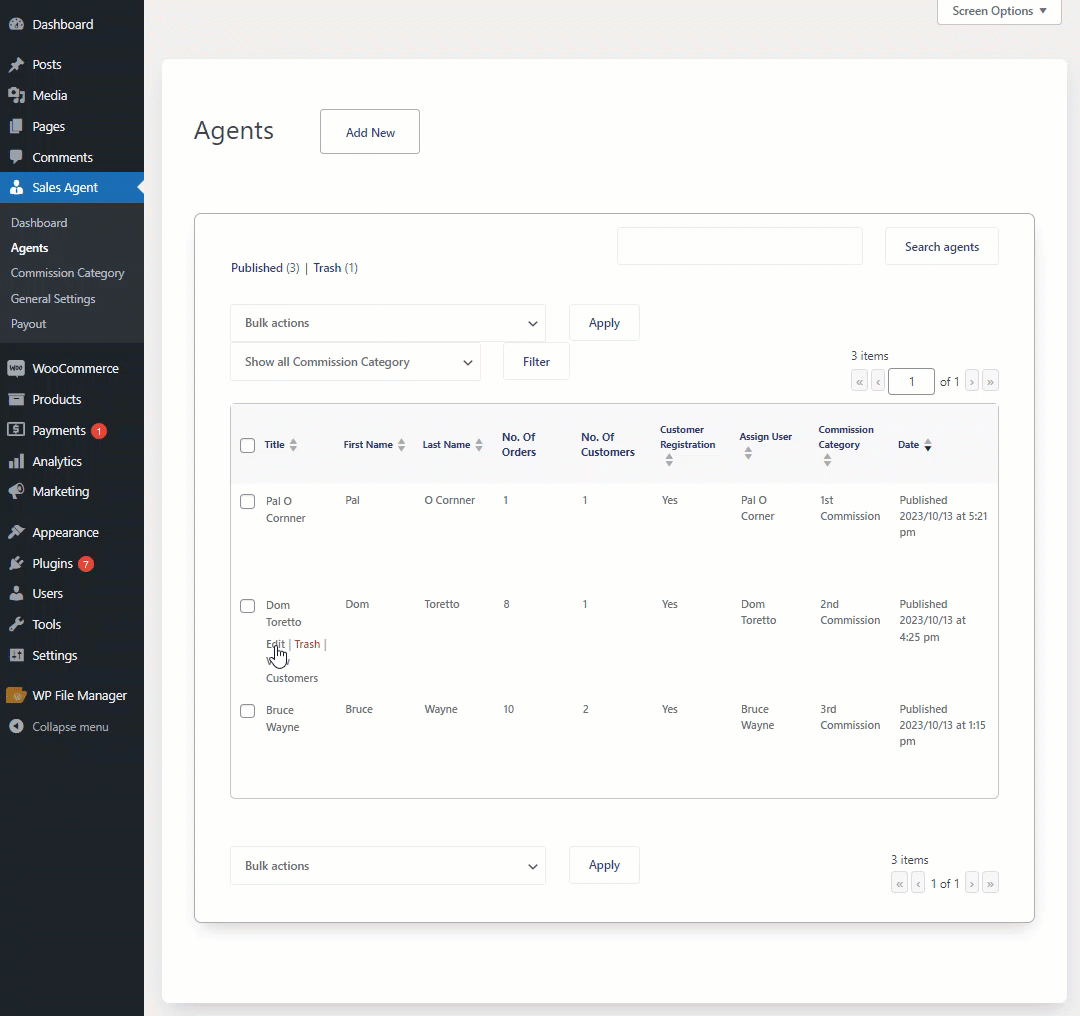Click the WooCommerce logo icon
Viewport: 1080px width, 1016px height.
coord(17,369)
